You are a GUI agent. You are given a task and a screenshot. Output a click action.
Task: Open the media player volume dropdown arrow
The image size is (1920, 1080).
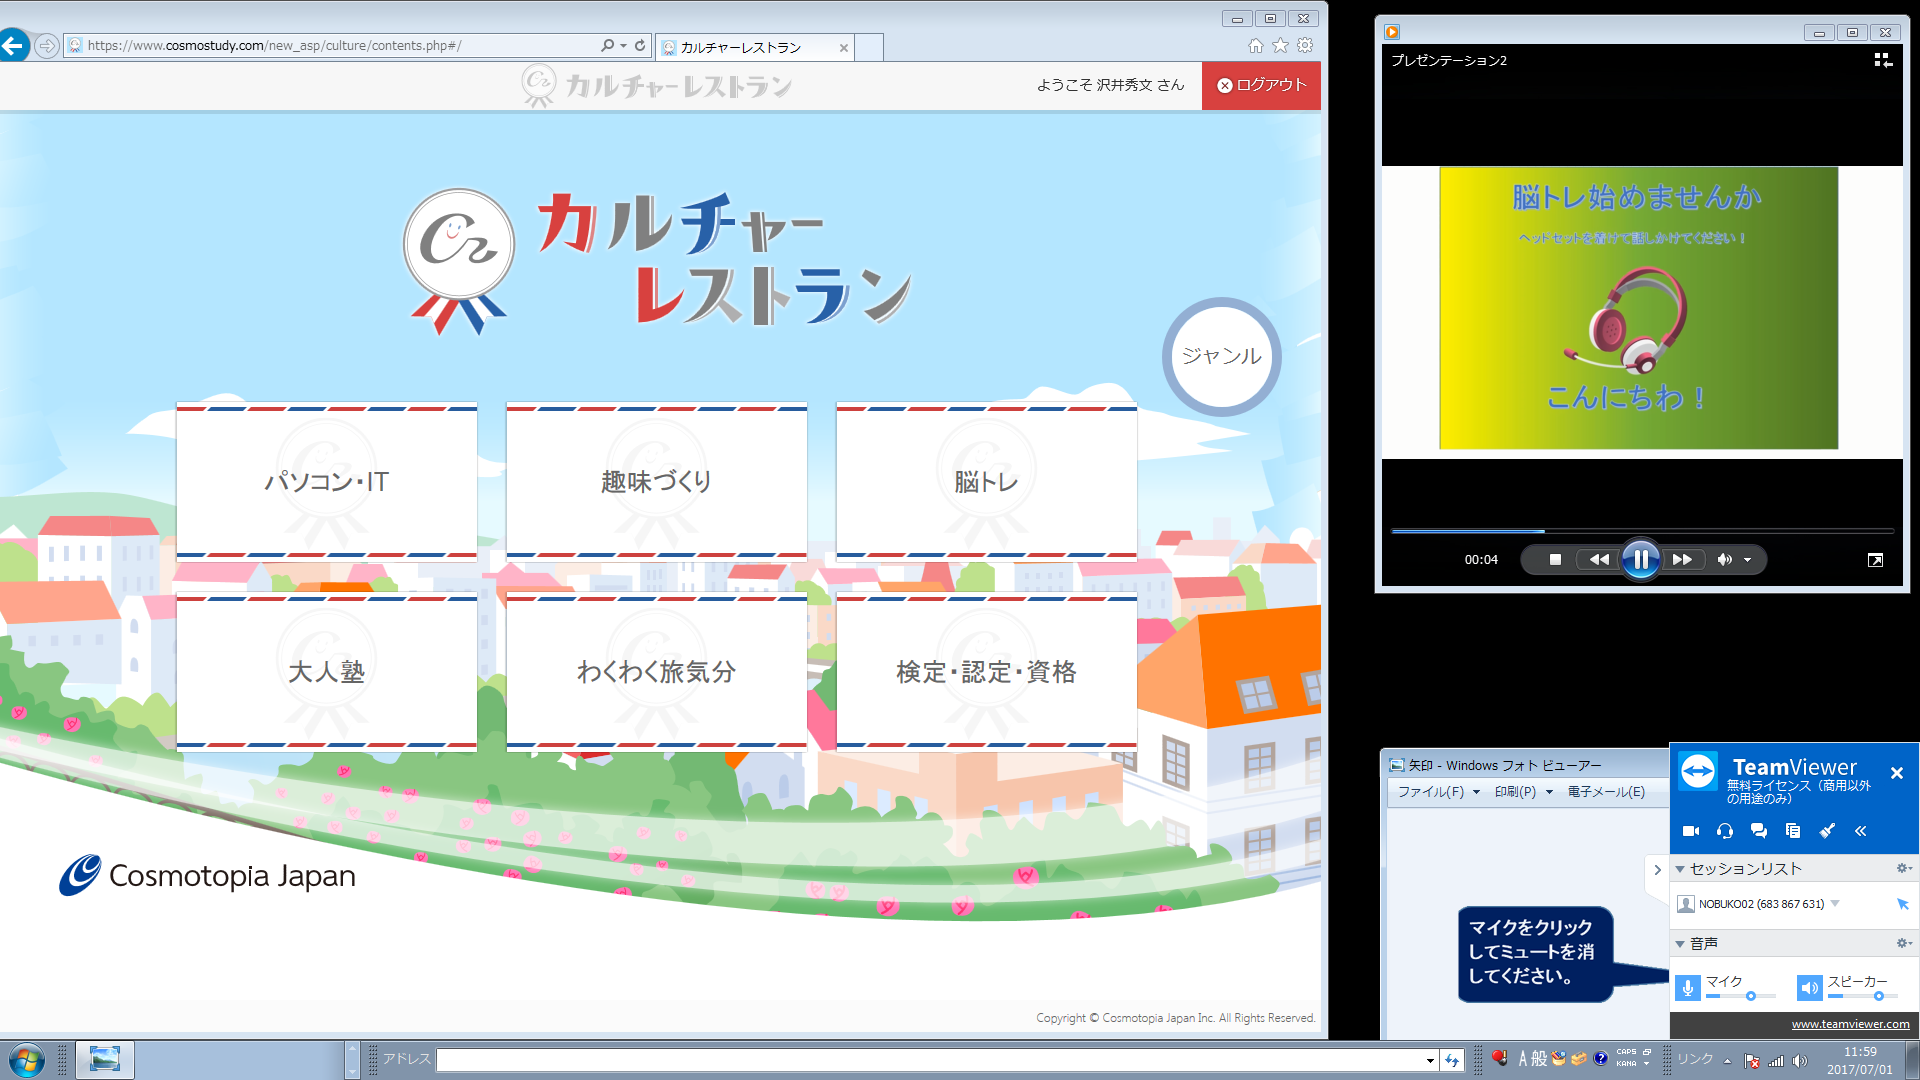click(x=1747, y=560)
